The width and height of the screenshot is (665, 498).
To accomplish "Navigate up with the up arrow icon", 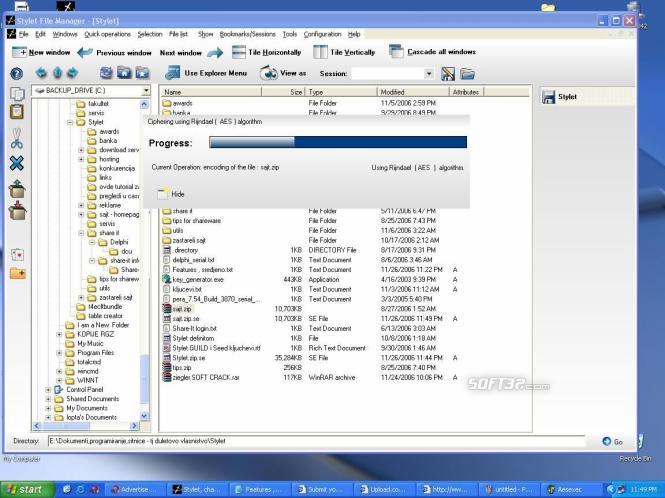I will coord(57,73).
